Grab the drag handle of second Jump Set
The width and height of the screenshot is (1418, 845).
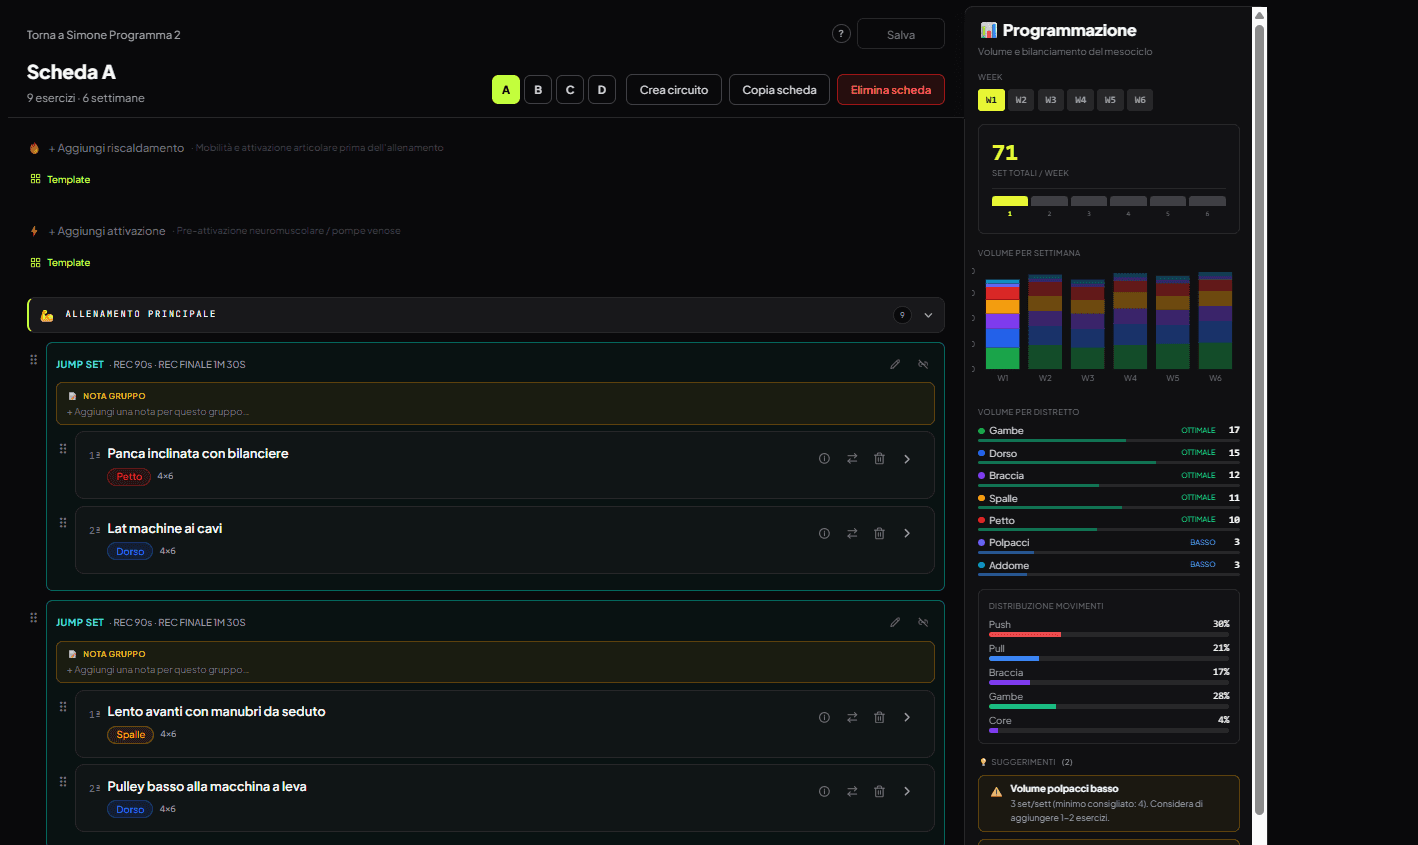click(x=34, y=617)
